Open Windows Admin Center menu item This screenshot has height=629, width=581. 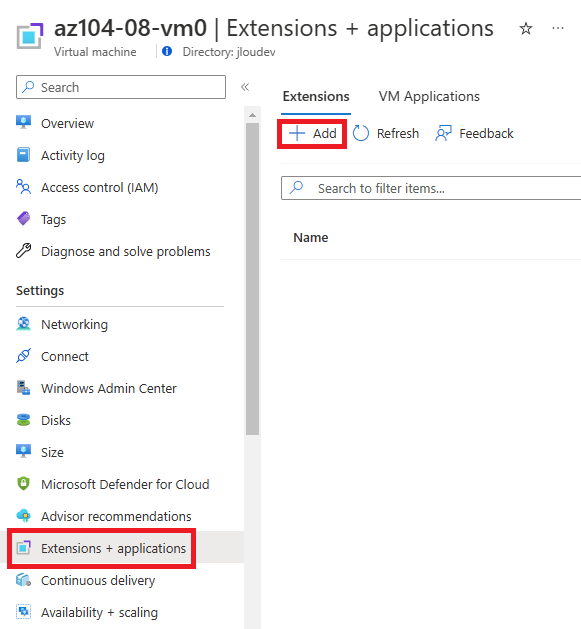click(x=96, y=388)
